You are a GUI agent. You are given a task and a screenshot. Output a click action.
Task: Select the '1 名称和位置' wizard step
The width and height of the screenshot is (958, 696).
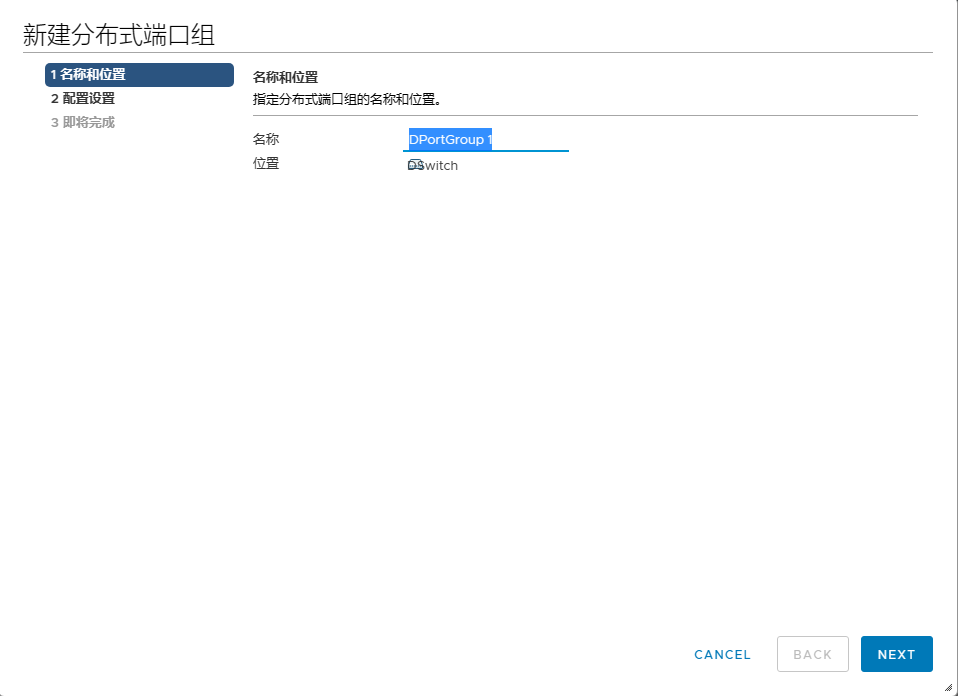click(139, 75)
